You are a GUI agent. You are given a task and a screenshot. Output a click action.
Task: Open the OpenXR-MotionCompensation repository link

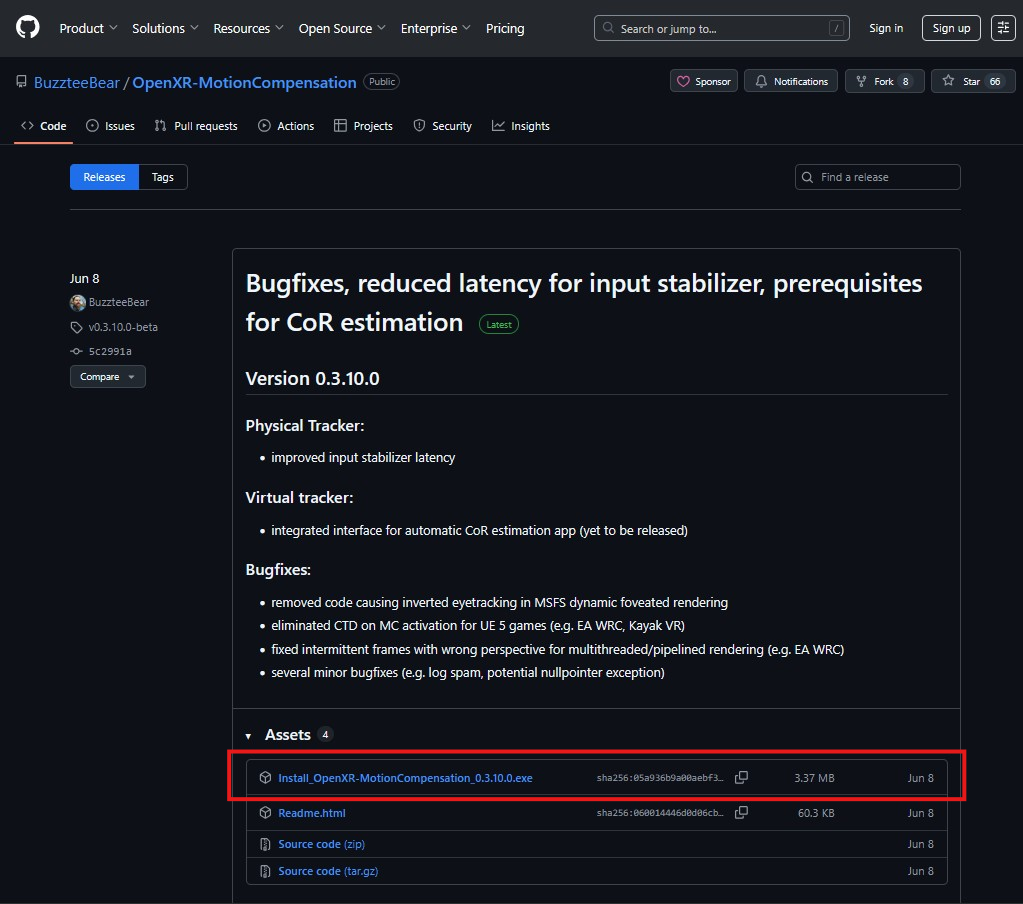[x=244, y=83]
